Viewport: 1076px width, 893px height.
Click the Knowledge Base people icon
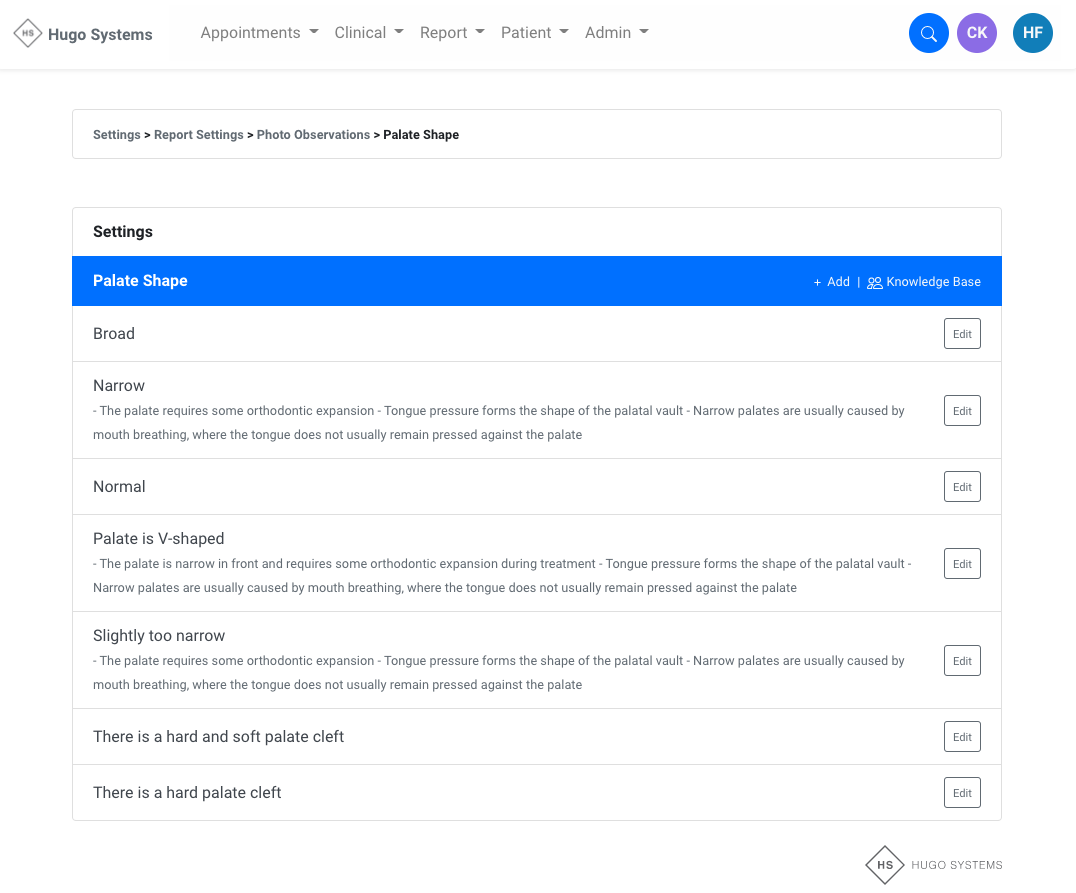click(874, 282)
